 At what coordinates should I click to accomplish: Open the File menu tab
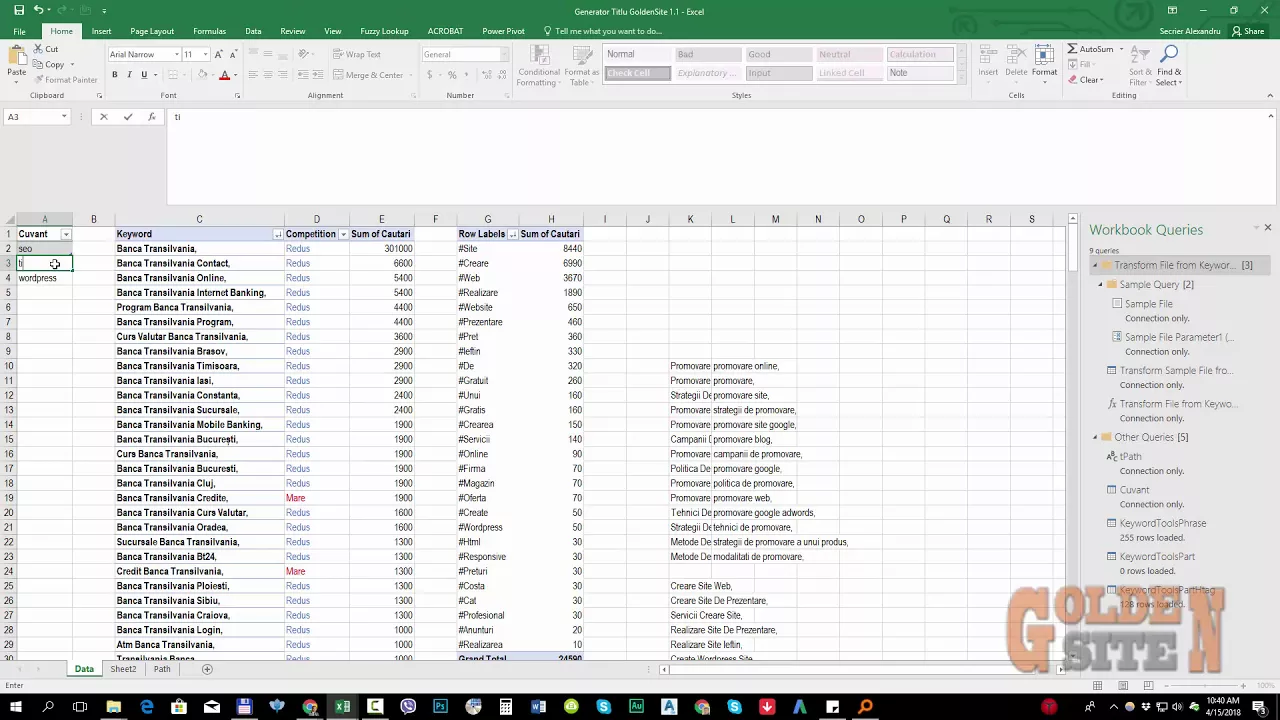pyautogui.click(x=19, y=31)
